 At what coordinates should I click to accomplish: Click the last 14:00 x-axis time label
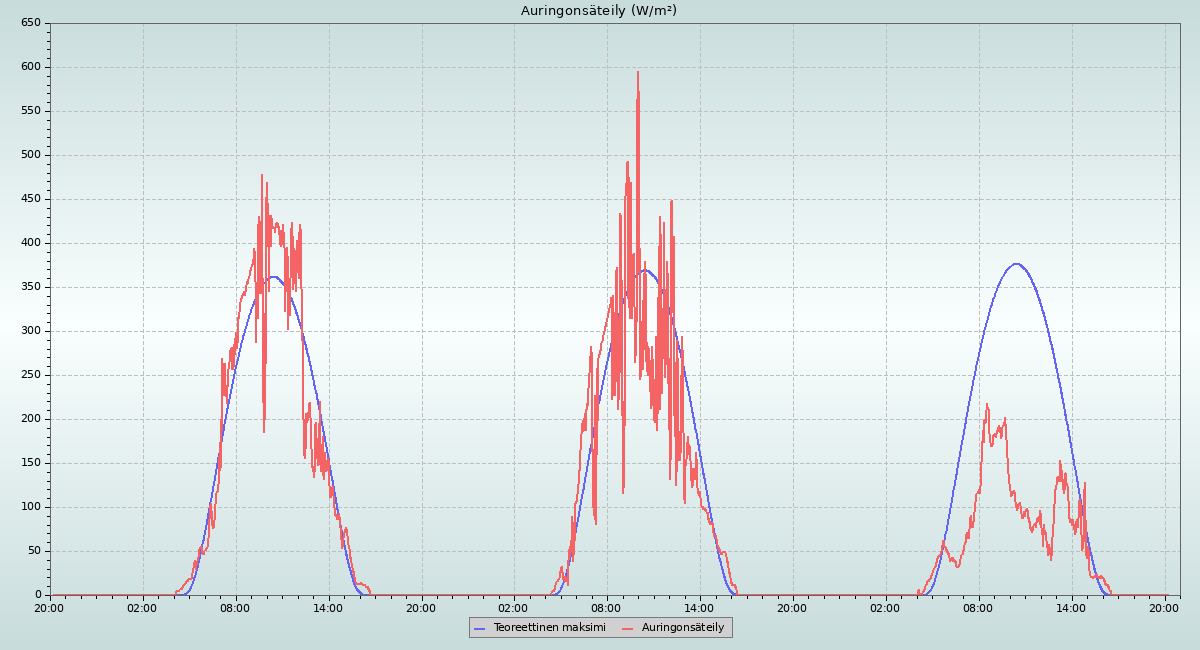pos(1072,607)
